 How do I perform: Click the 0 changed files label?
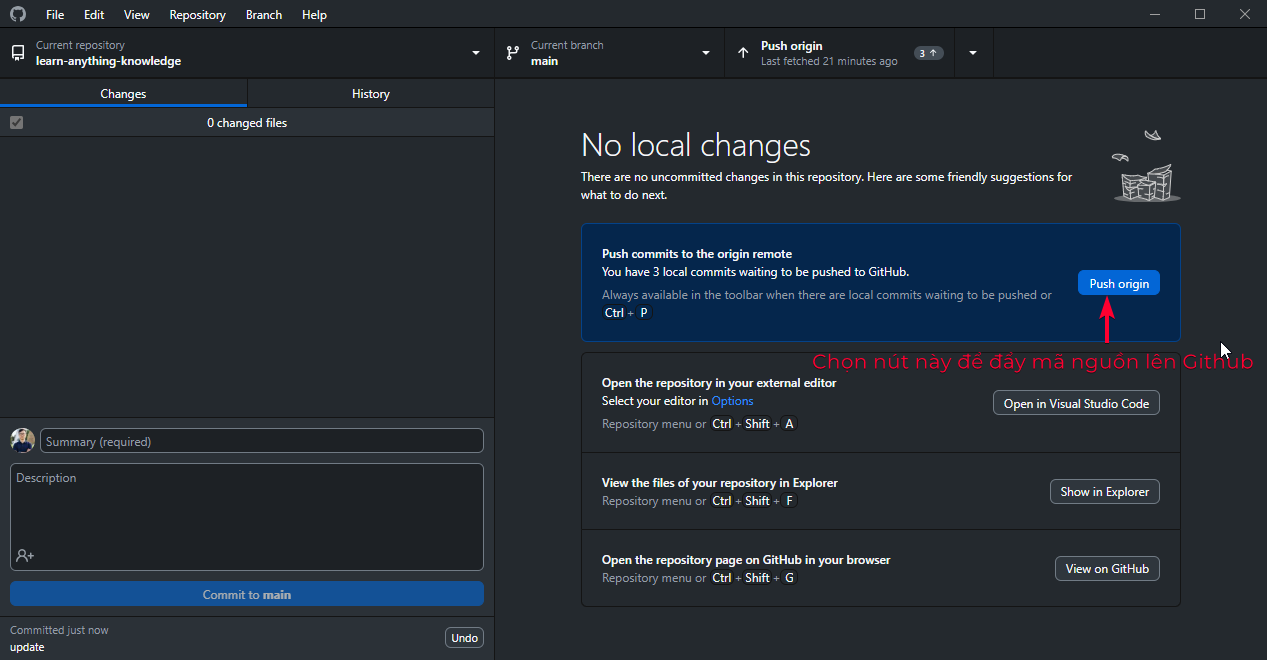coord(247,123)
